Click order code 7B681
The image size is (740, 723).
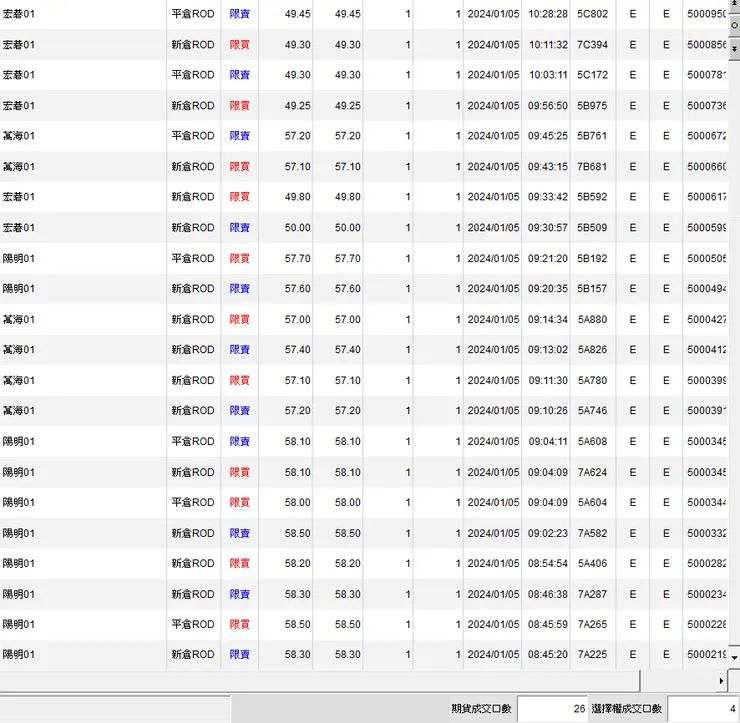click(x=592, y=167)
